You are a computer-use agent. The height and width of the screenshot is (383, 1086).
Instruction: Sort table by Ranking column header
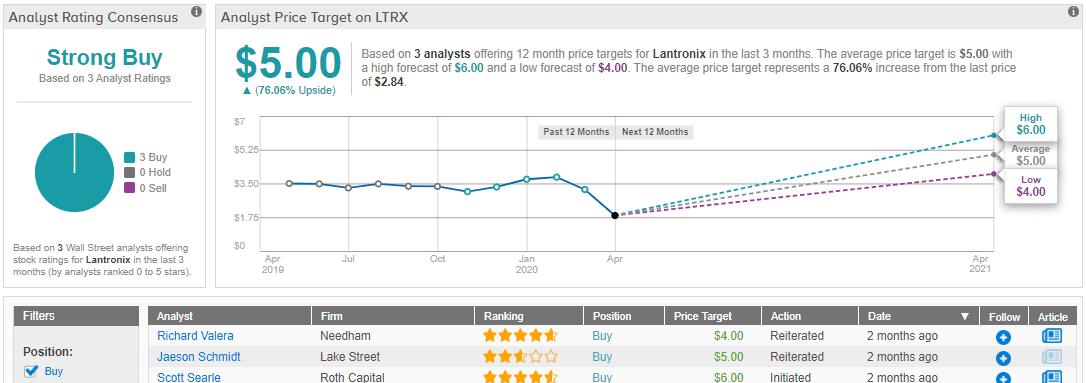pos(529,317)
